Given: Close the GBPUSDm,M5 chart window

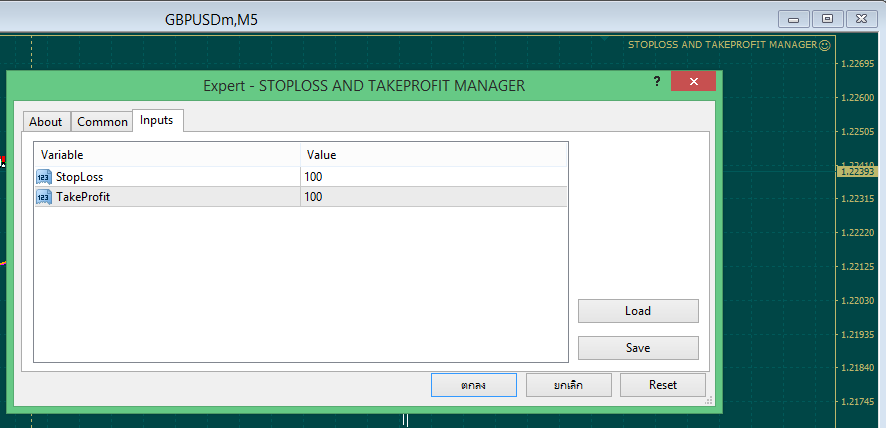Looking at the screenshot, I should click(x=861, y=19).
